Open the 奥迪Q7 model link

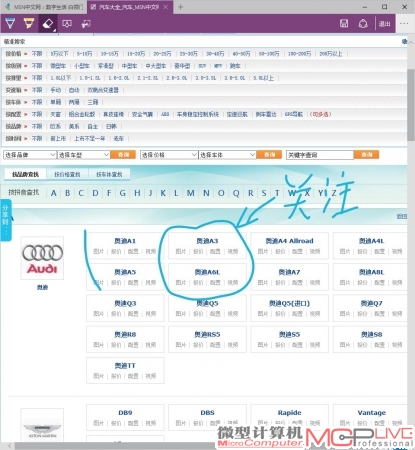click(371, 303)
